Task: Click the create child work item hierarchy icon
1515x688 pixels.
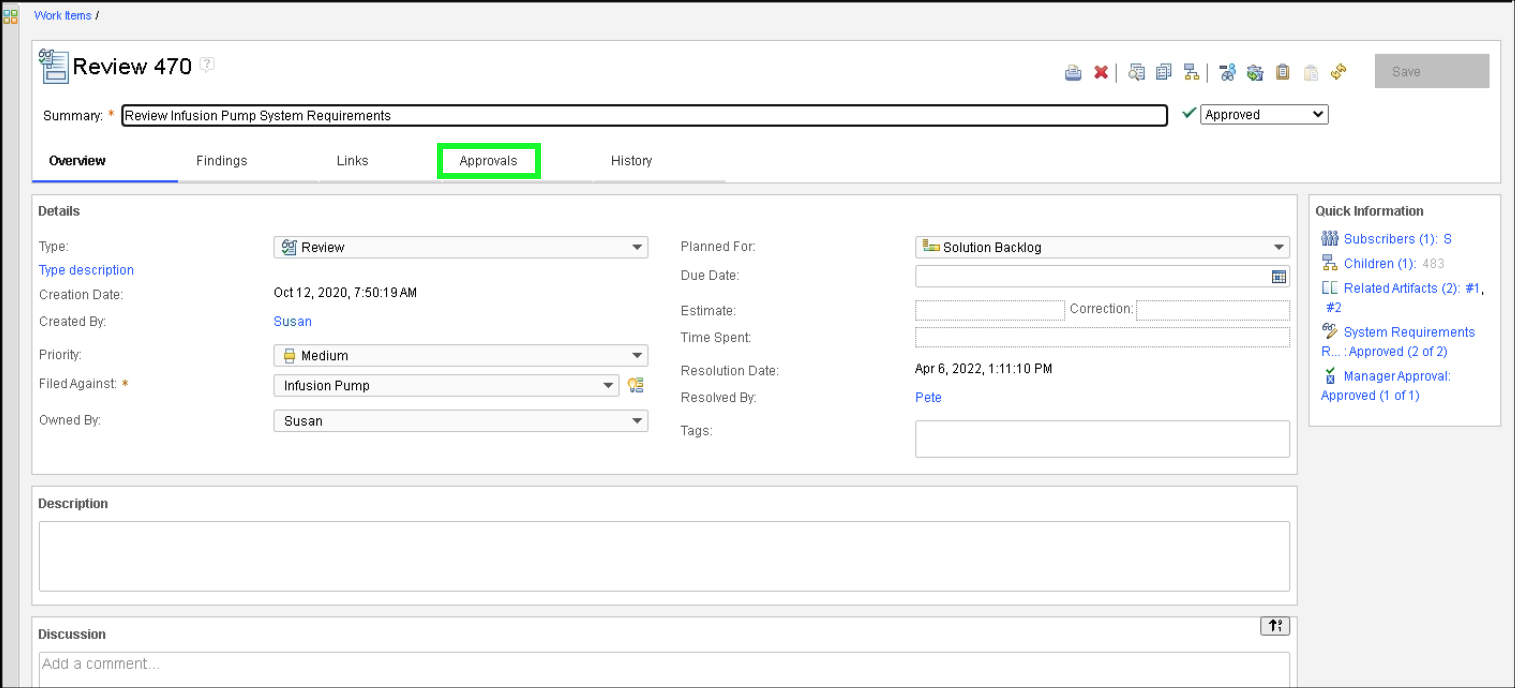Action: point(1191,72)
